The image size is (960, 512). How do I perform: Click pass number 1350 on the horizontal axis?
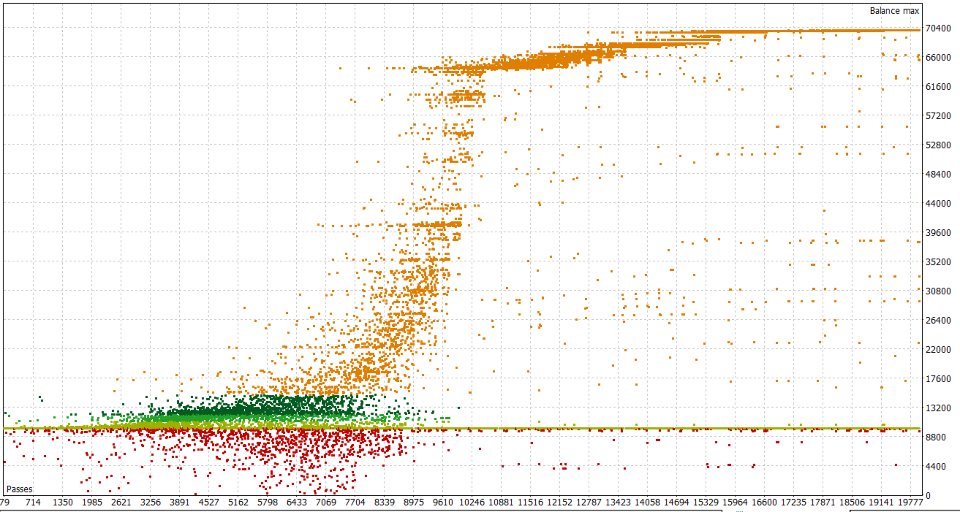[63, 502]
